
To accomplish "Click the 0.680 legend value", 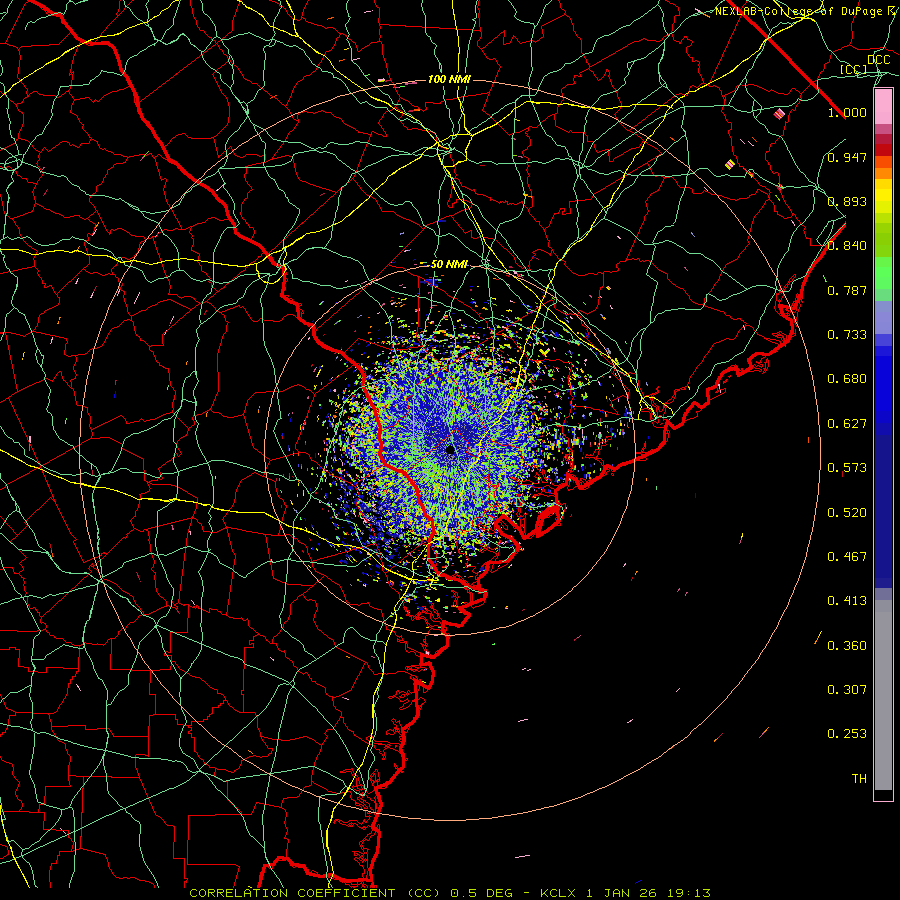I will (847, 379).
